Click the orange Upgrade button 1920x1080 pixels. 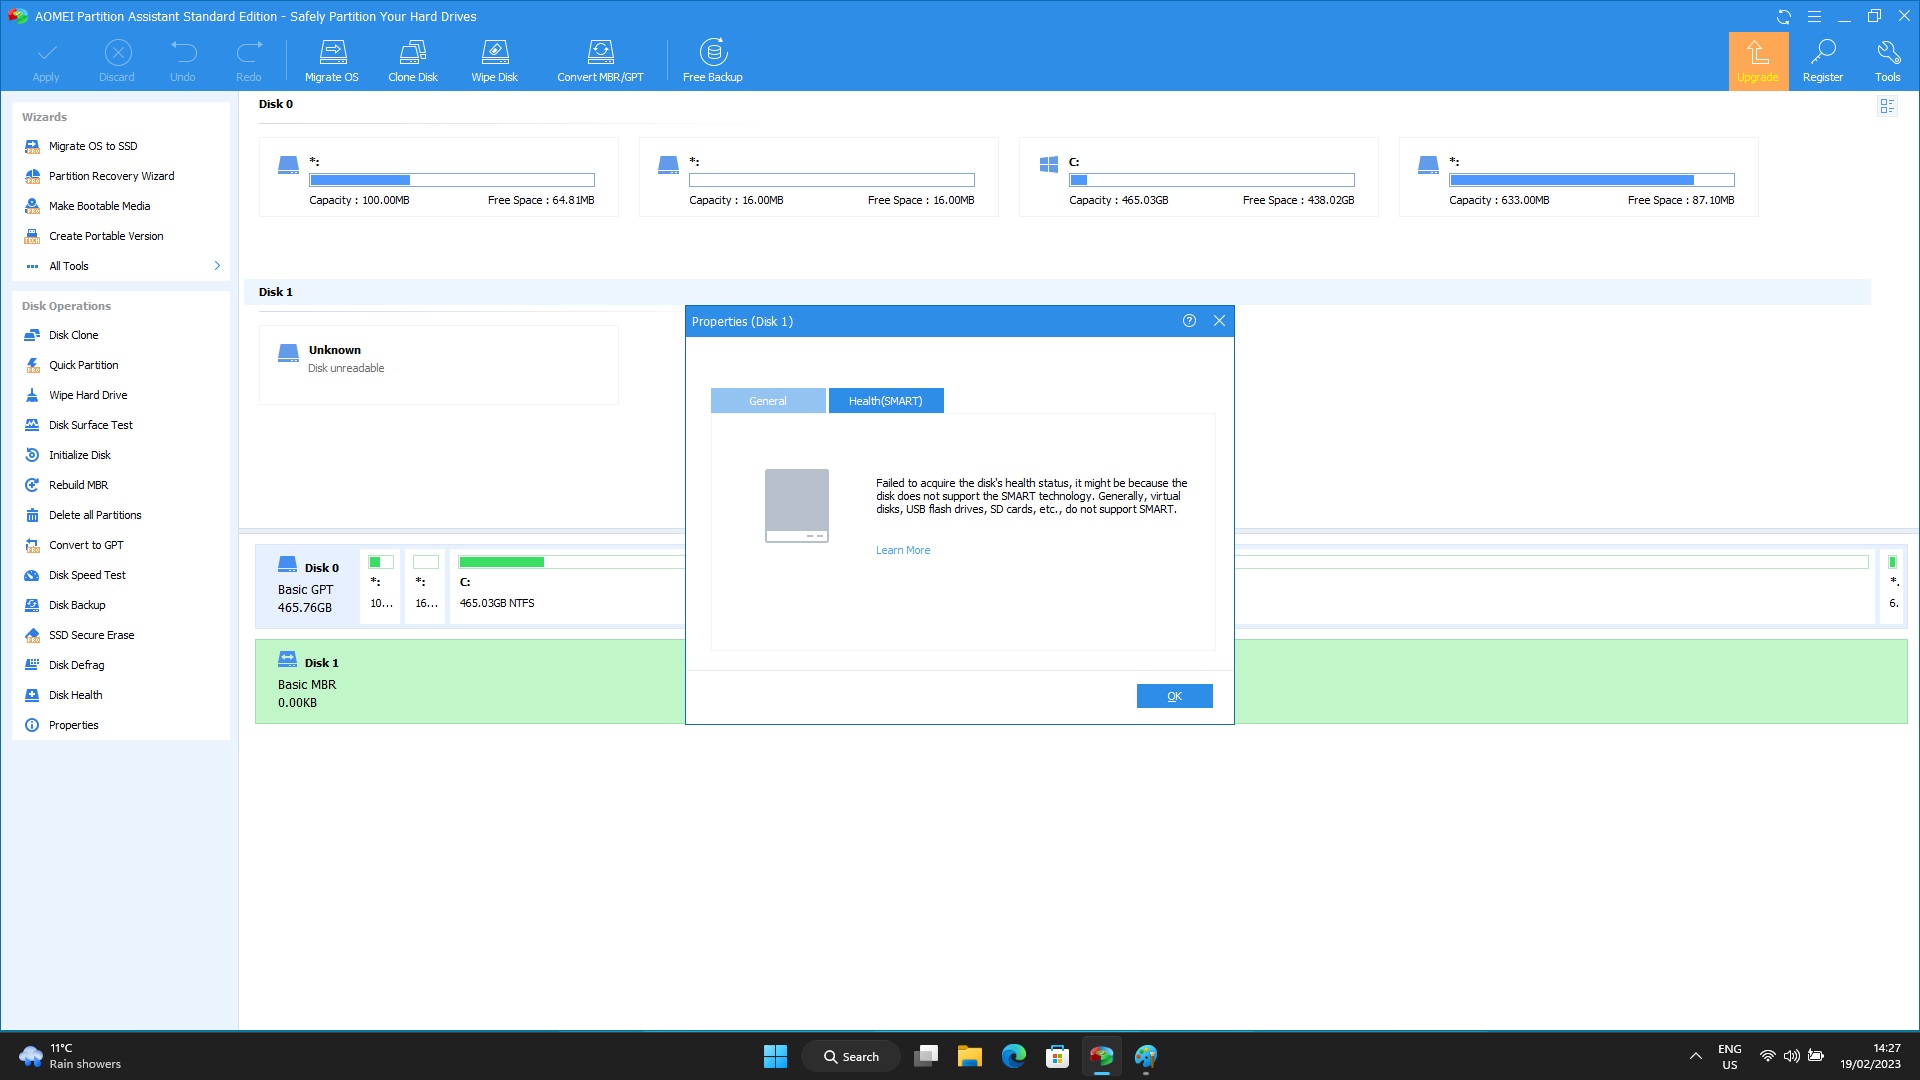(1758, 62)
